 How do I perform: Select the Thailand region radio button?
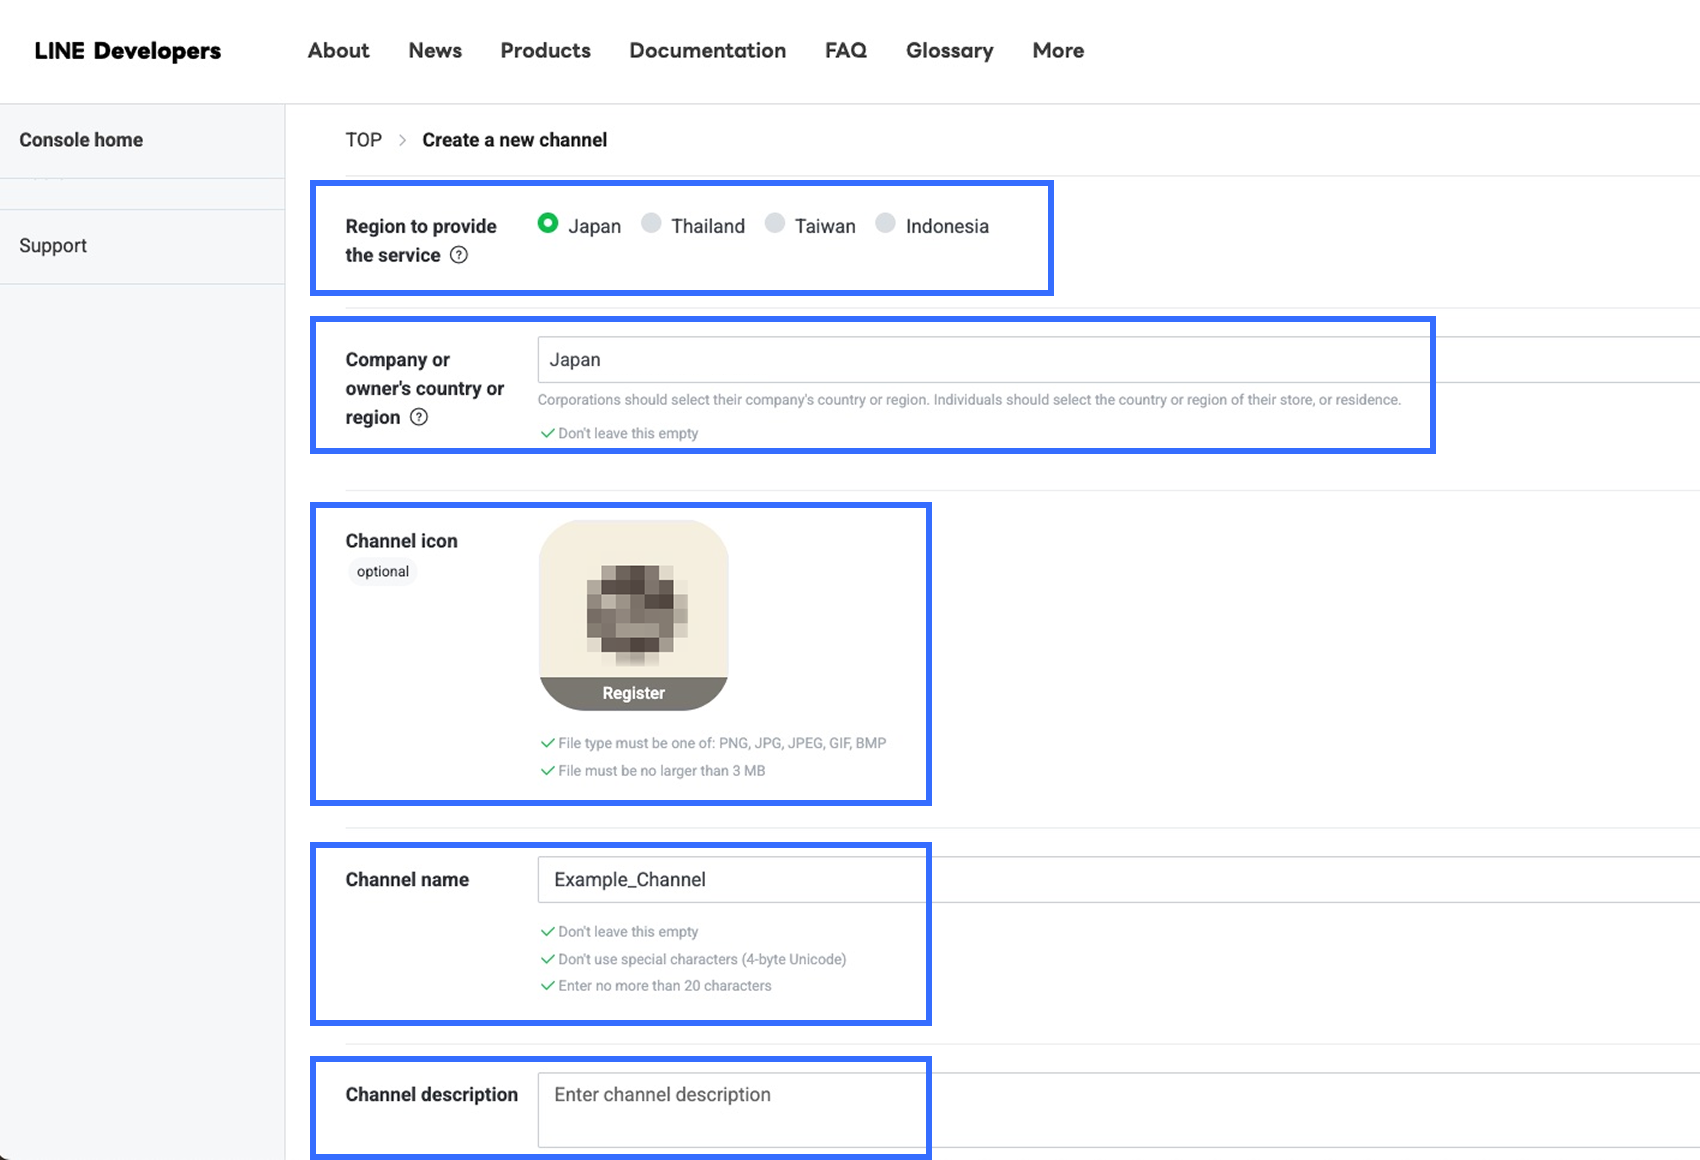click(x=651, y=224)
